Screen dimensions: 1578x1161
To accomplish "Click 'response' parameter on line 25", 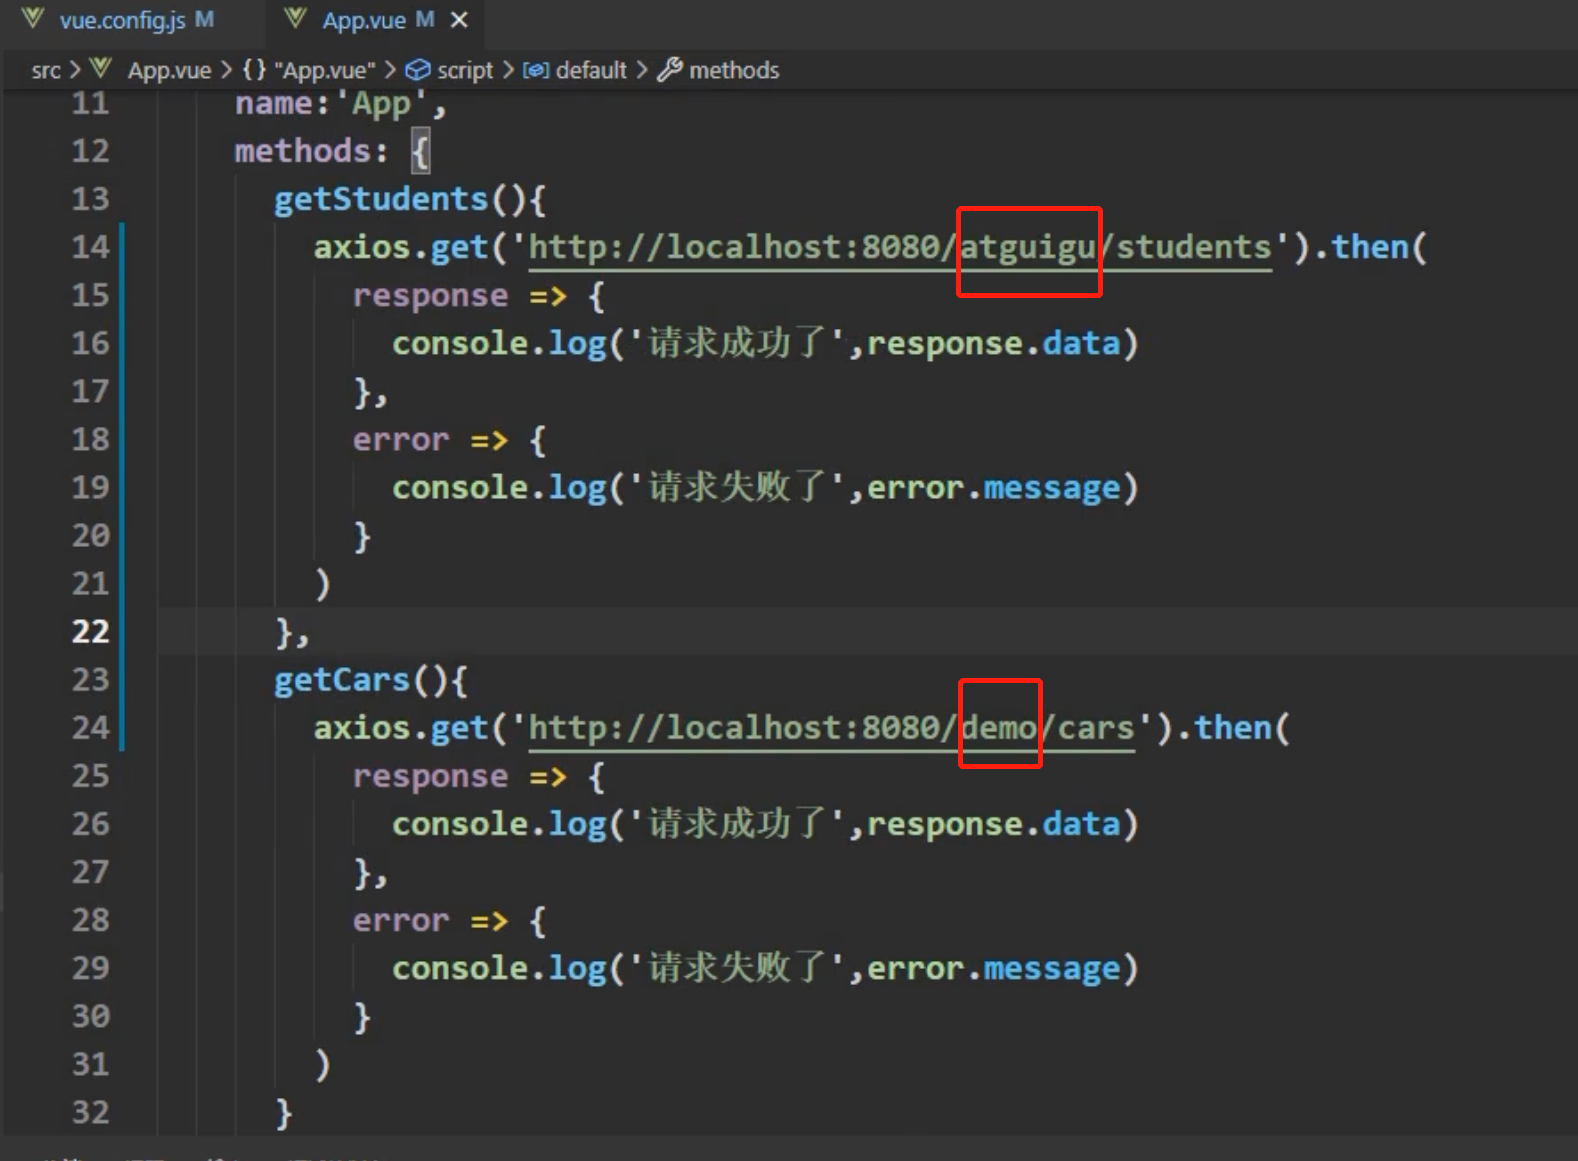I will pyautogui.click(x=430, y=777).
